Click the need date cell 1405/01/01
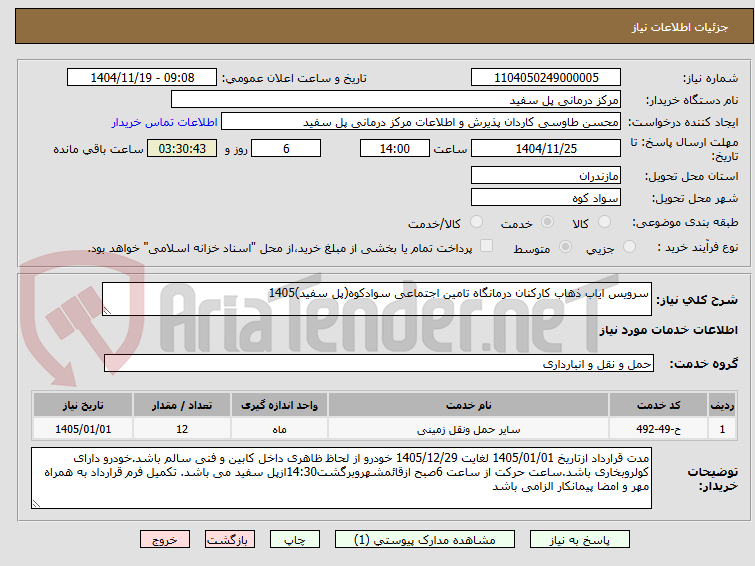 coord(83,429)
